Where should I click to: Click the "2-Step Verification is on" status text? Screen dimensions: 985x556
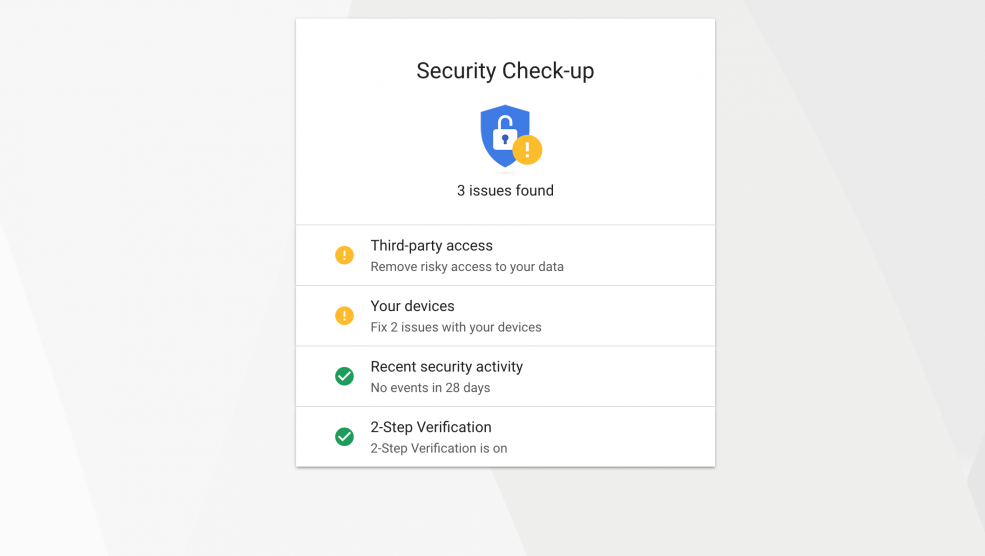tap(438, 448)
